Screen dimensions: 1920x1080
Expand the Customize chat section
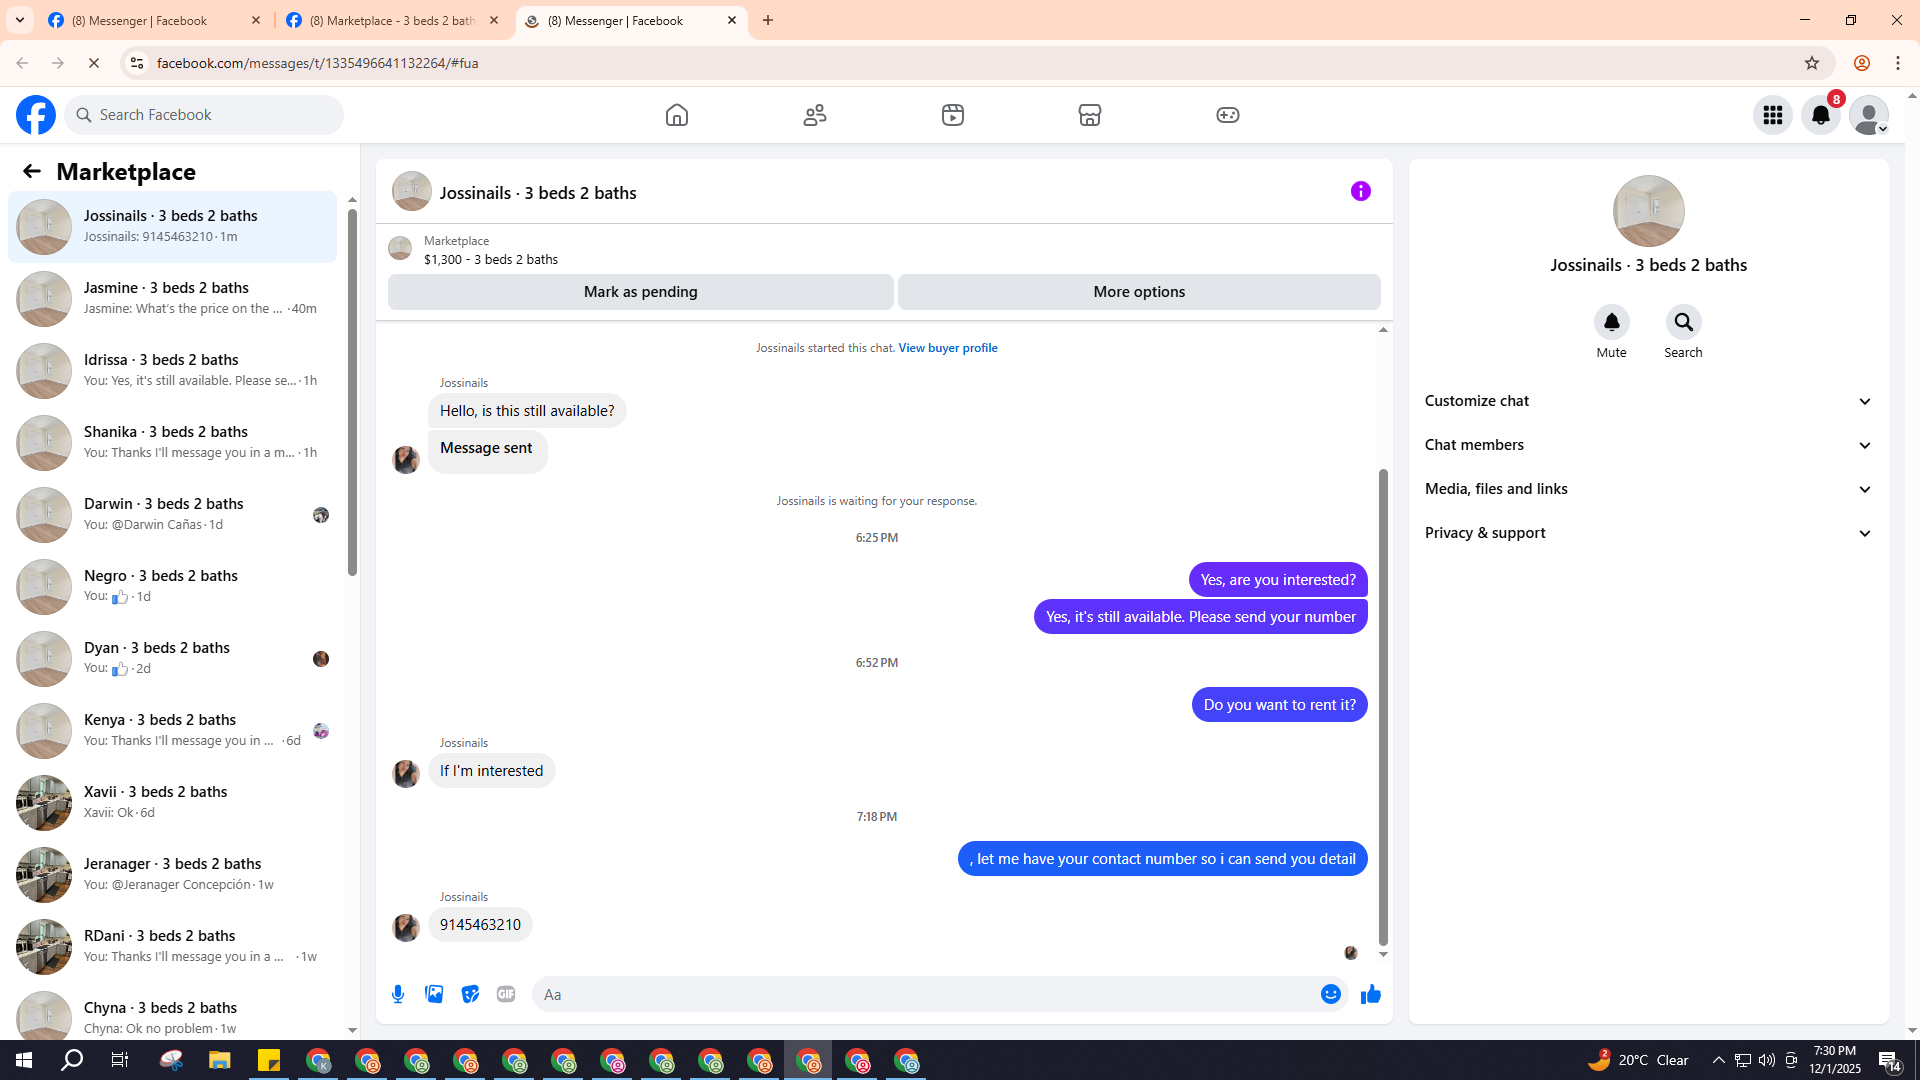1648,401
